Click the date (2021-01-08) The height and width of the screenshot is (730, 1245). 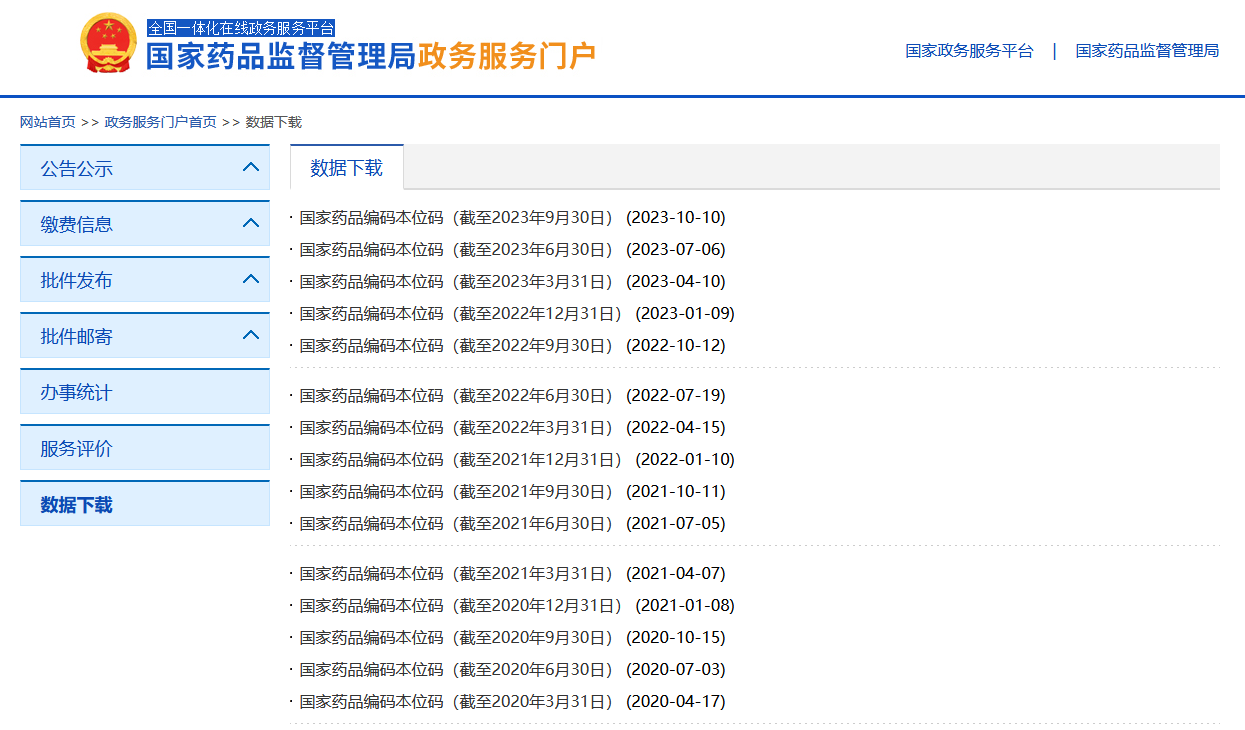[x=685, y=605]
